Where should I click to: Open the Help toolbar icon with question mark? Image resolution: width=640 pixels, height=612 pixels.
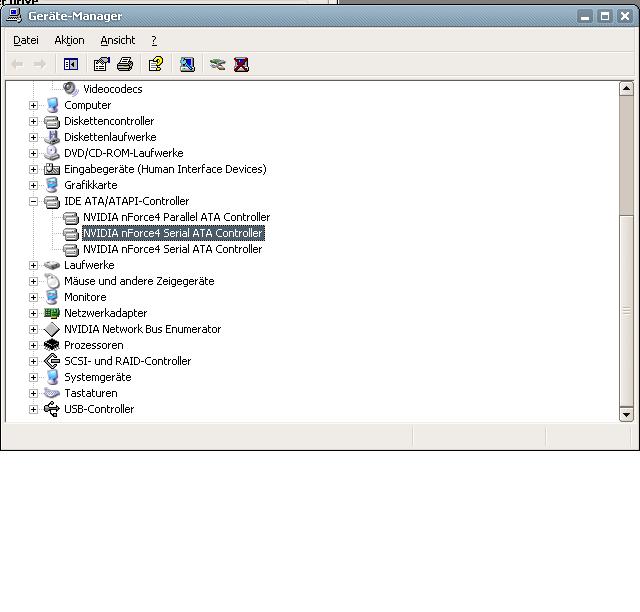[156, 64]
